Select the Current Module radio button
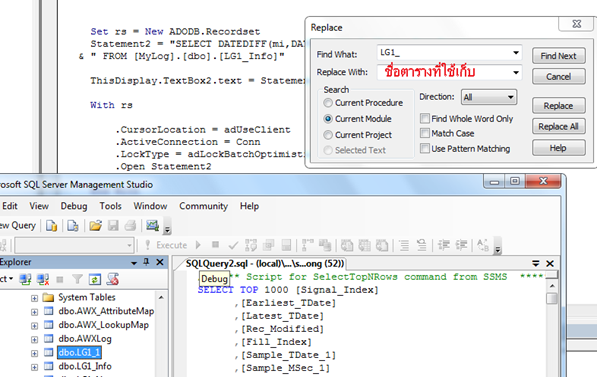The image size is (597, 377). pyautogui.click(x=328, y=119)
